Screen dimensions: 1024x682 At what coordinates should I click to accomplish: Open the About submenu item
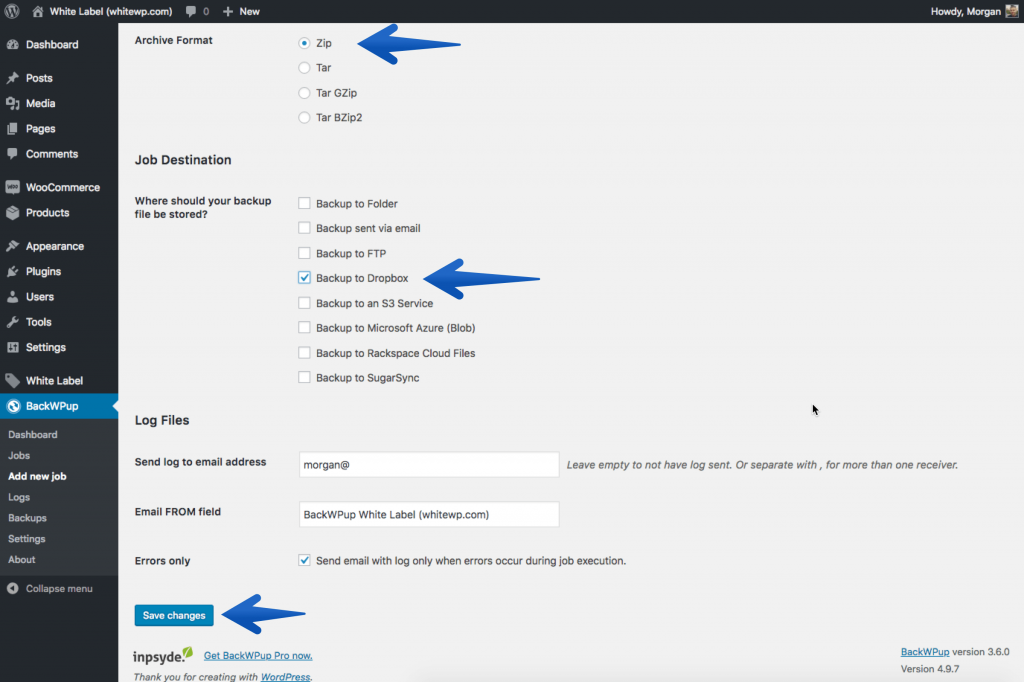pos(22,560)
